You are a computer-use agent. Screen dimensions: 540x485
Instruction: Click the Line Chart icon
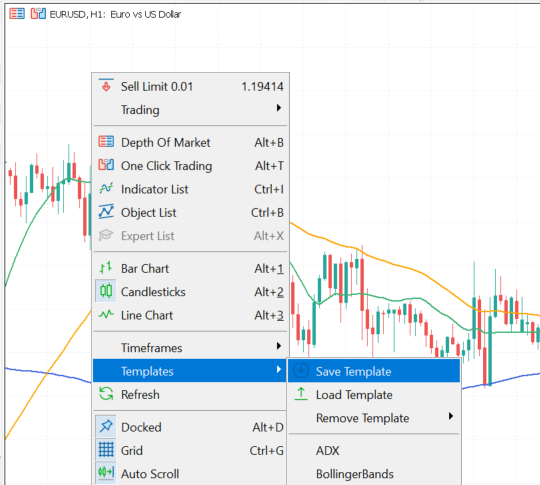(x=106, y=314)
